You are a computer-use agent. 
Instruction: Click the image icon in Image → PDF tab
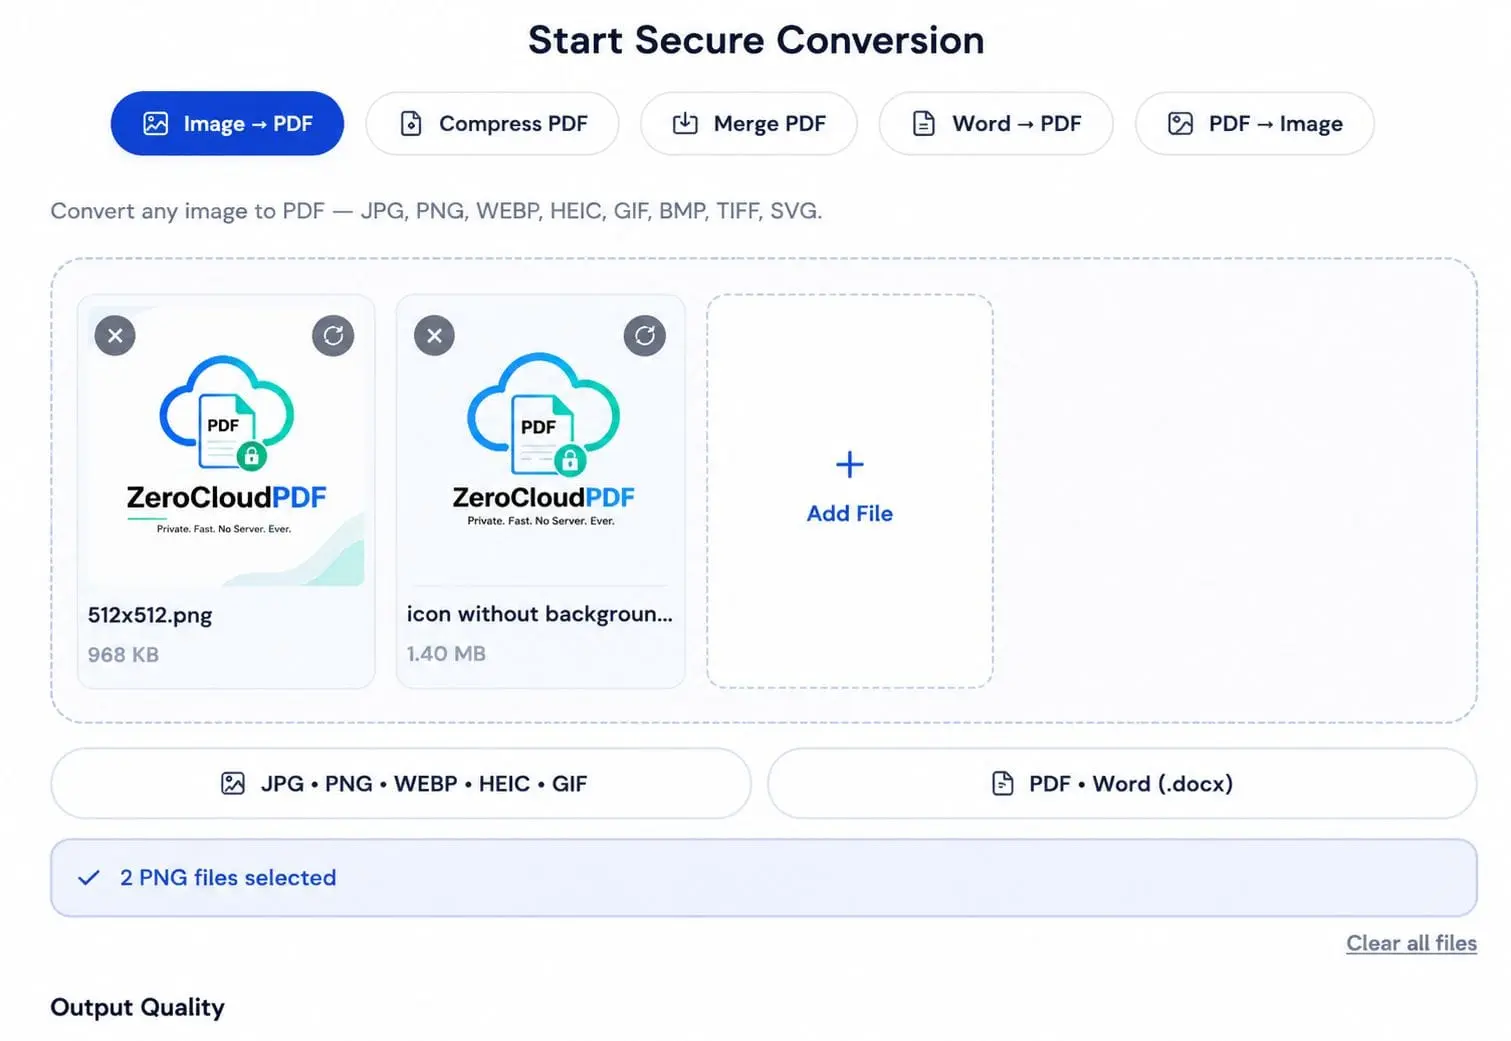[x=156, y=124]
